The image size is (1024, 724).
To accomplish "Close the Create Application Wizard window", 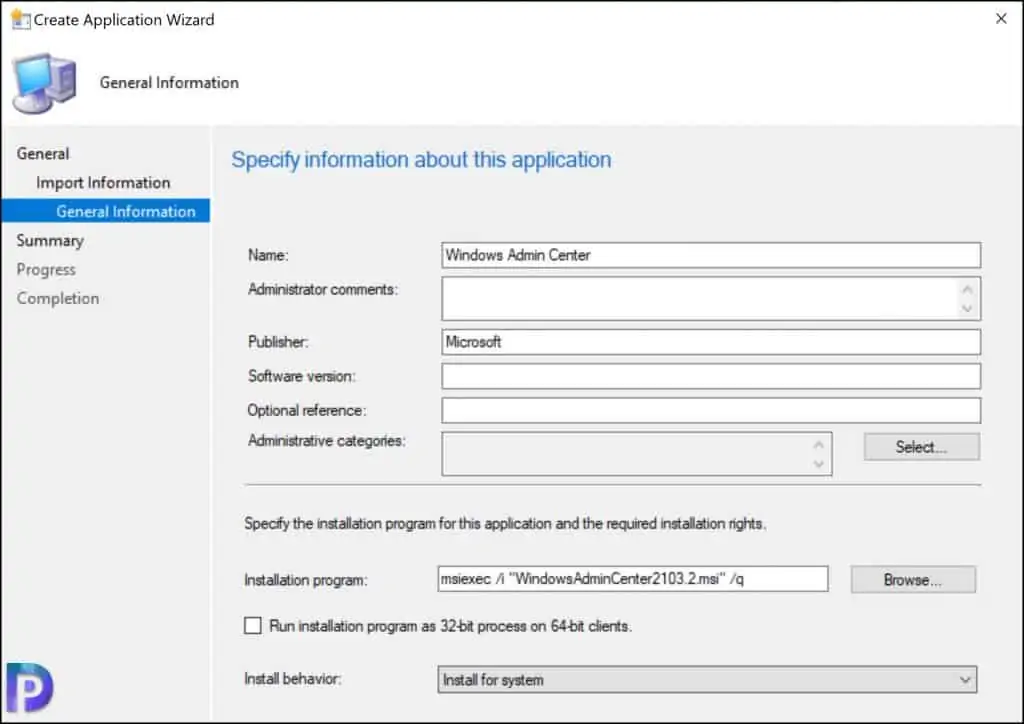I will pyautogui.click(x=1000, y=19).
